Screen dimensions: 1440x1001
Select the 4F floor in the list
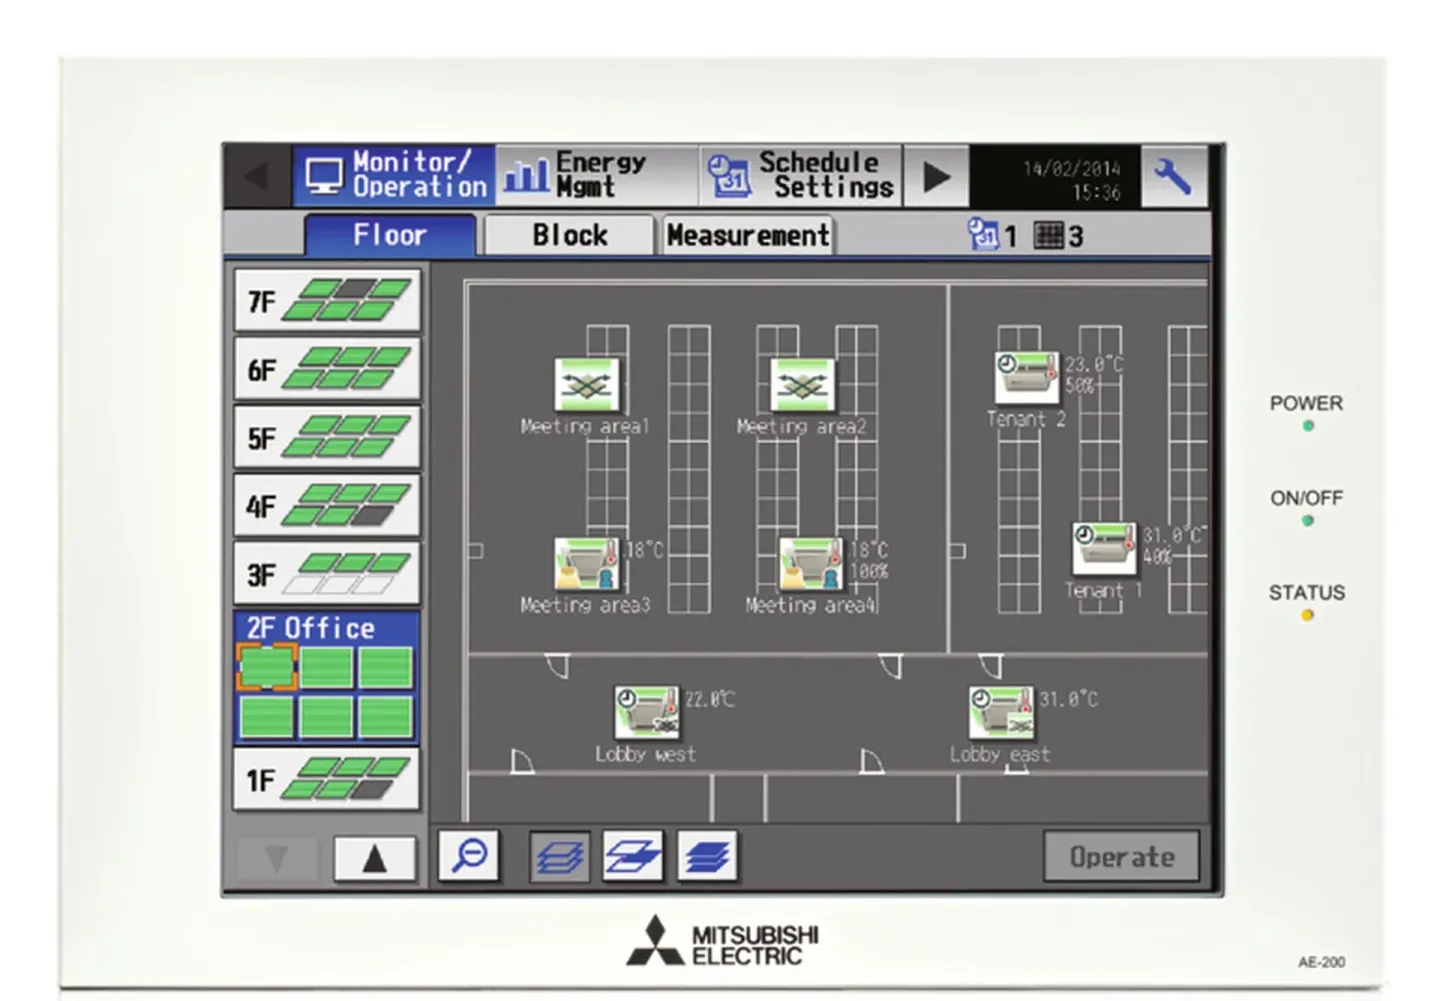point(327,506)
